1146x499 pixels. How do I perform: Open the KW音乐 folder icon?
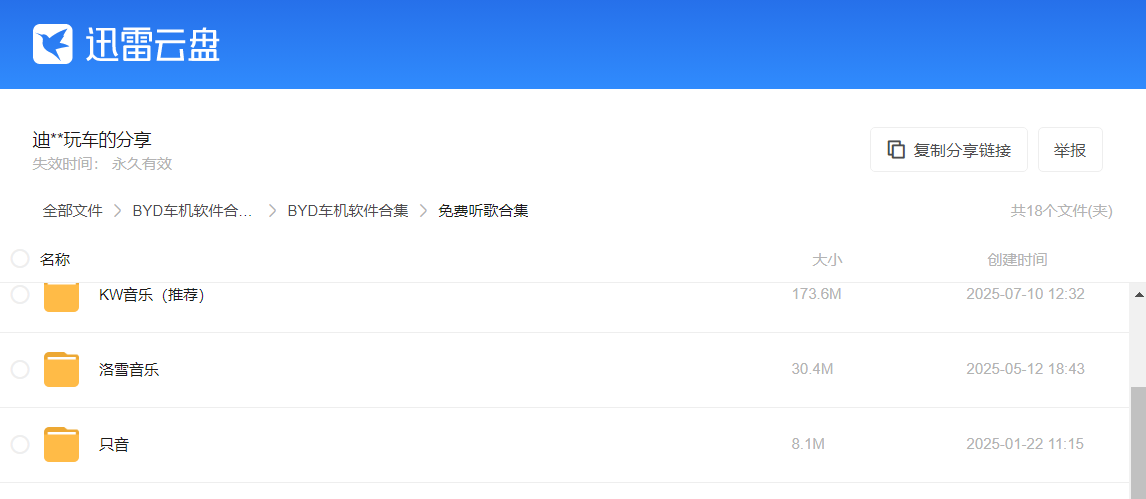tap(61, 297)
